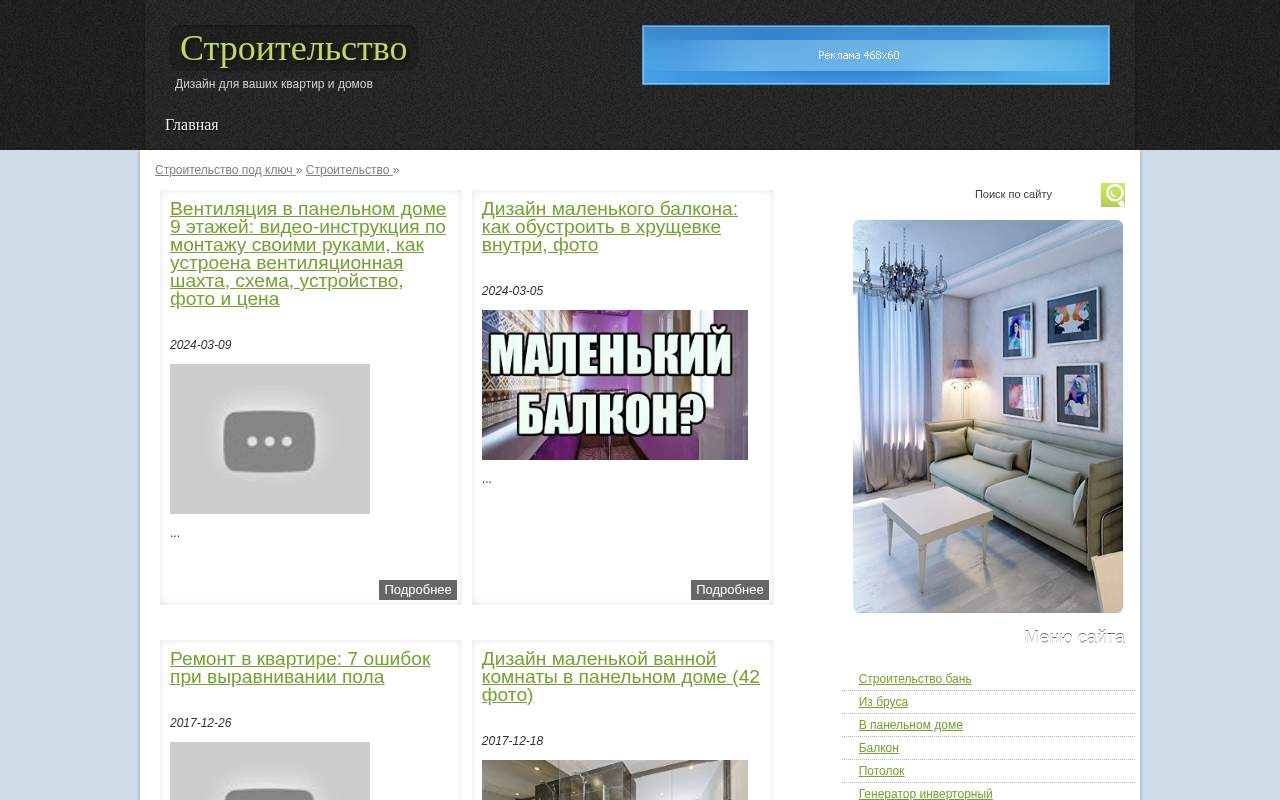1280x800 pixels.
Task: Select Строительство бань in the site menu
Action: [x=915, y=679]
